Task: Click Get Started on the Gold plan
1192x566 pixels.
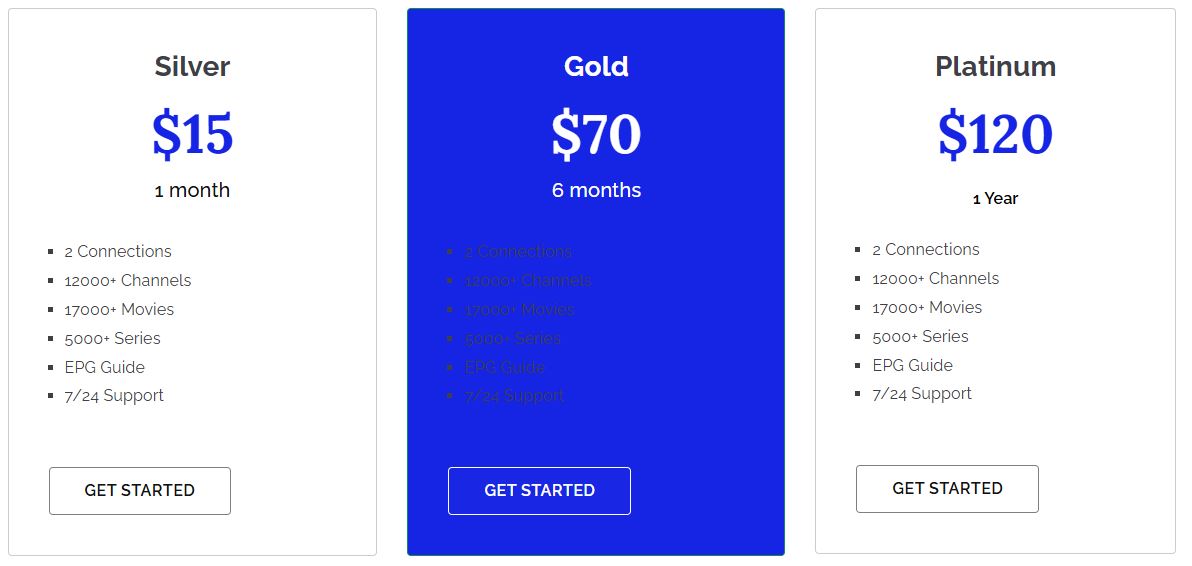Action: tap(539, 491)
